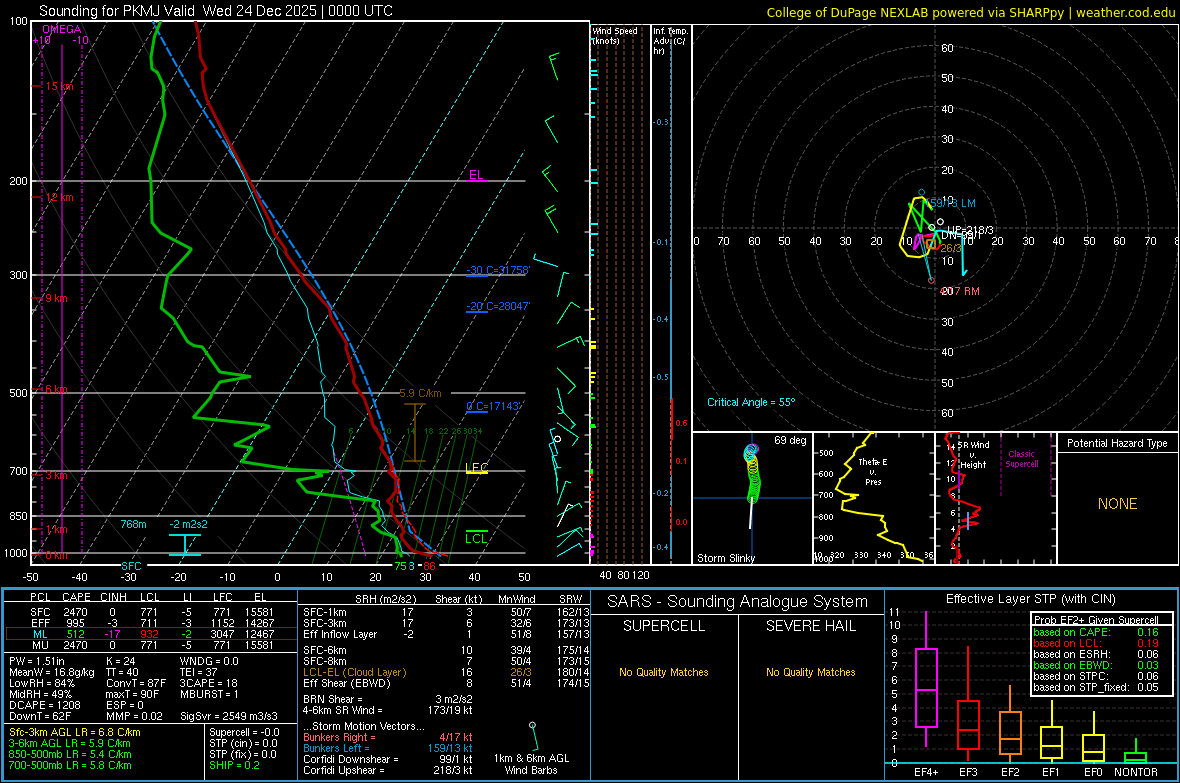Click the magenta OMEGA label
This screenshot has height=783, width=1180.
pos(62,29)
